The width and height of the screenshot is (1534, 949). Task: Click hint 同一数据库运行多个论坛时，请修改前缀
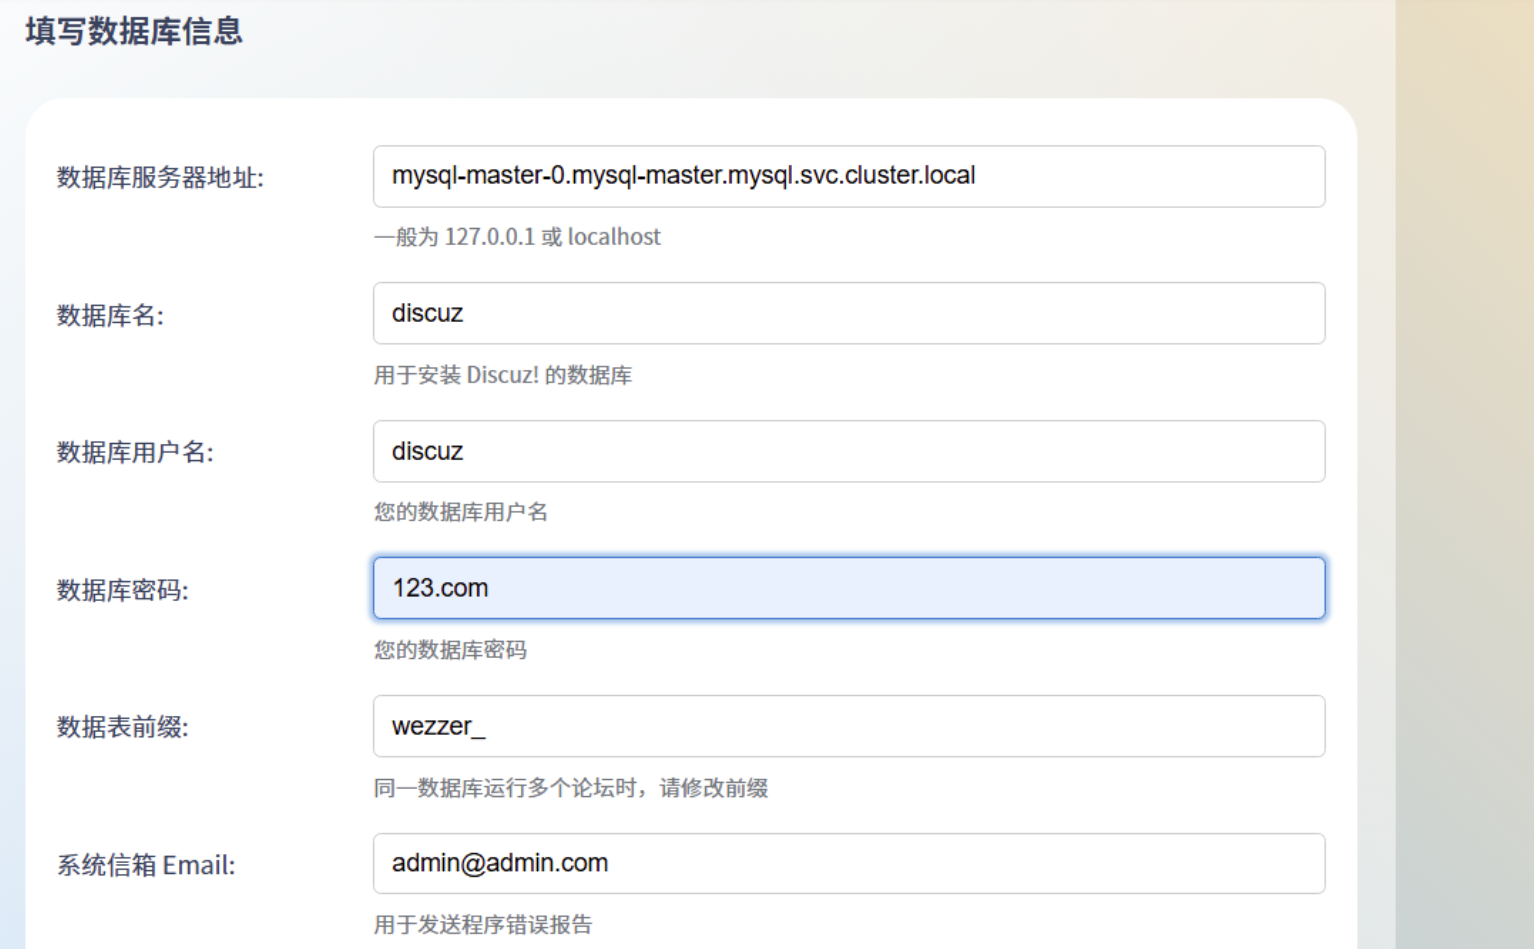point(571,788)
